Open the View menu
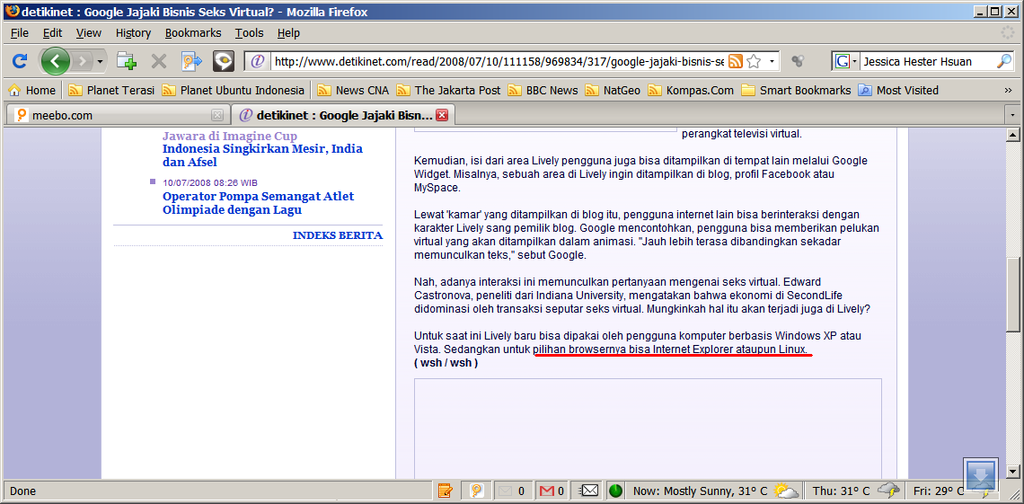This screenshot has height=504, width=1024. tap(88, 33)
